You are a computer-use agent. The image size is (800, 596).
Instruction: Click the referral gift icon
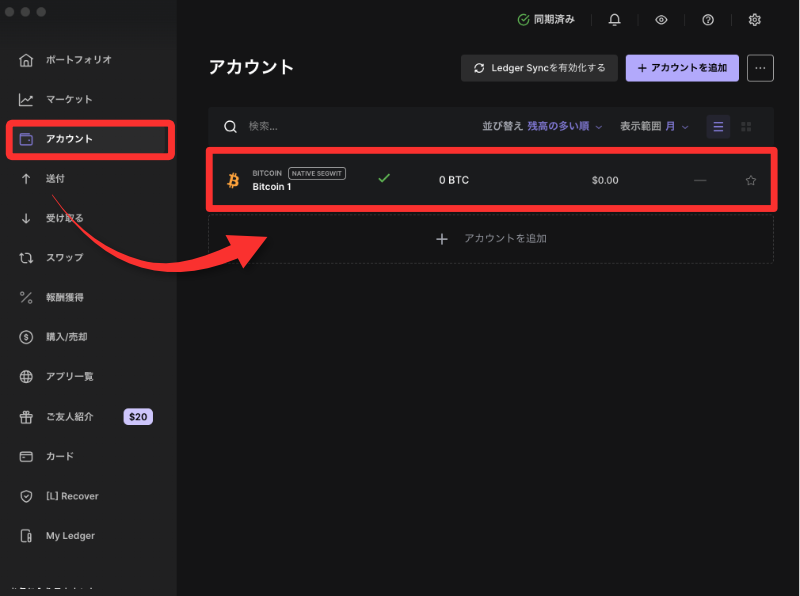pyautogui.click(x=26, y=417)
